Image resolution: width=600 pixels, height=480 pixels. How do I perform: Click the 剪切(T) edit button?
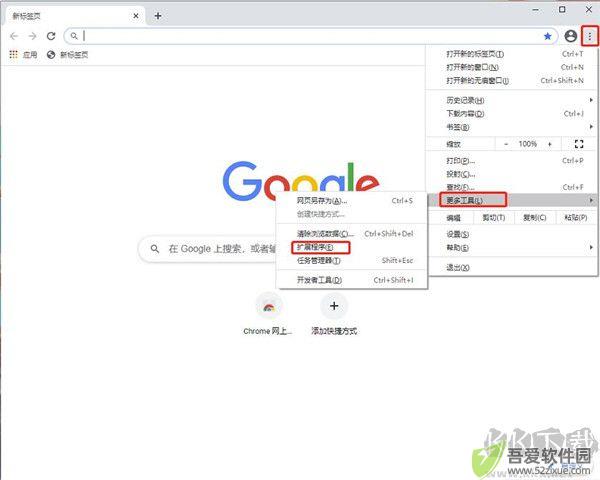pyautogui.click(x=494, y=218)
